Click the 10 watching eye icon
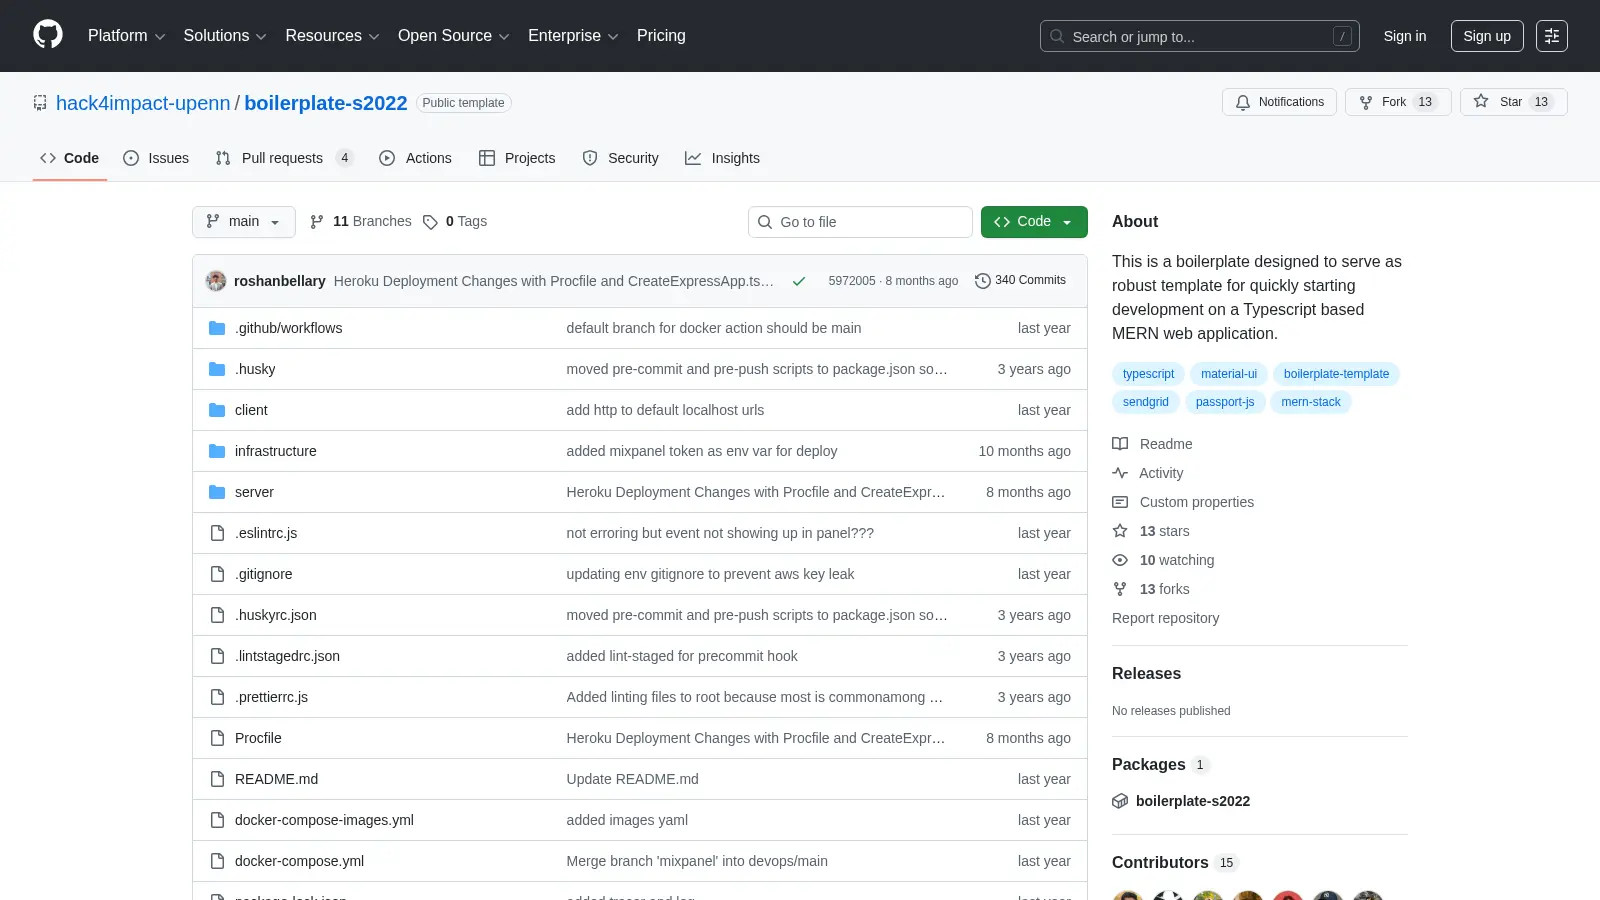Viewport: 1600px width, 900px height. tap(1120, 560)
